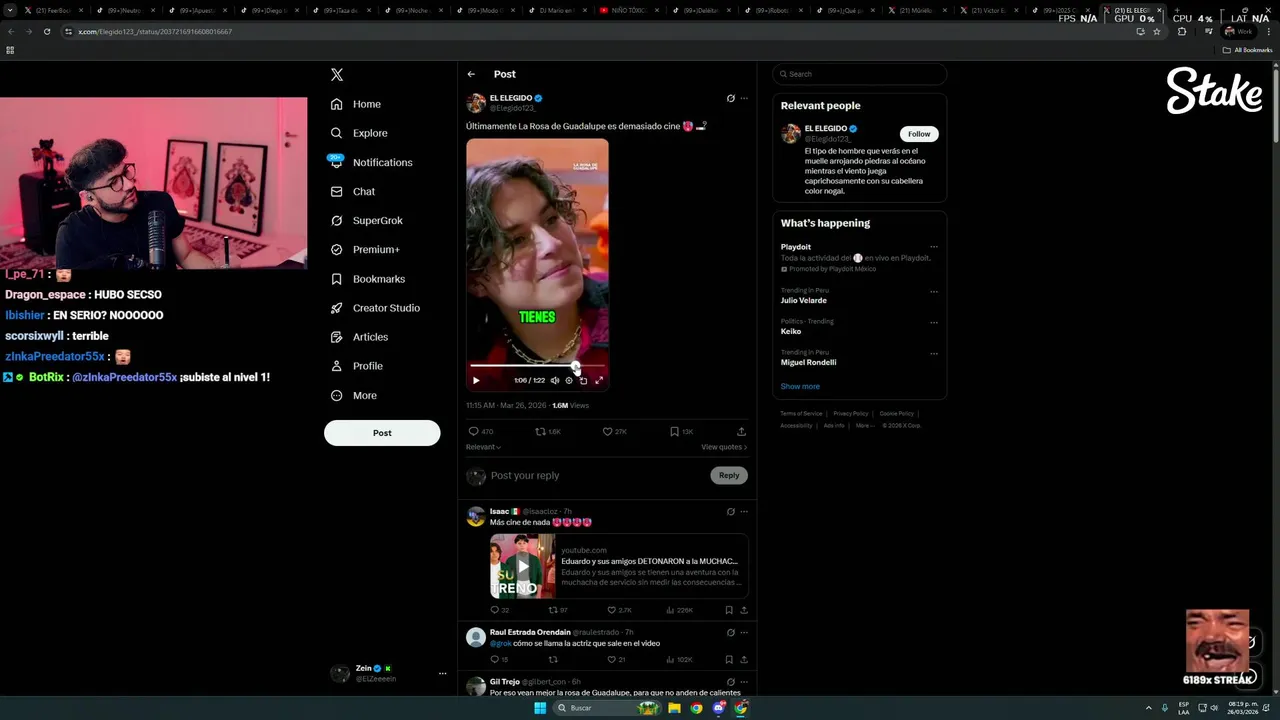Open Home in sidebar
This screenshot has width=1280, height=720.
[x=356, y=104]
